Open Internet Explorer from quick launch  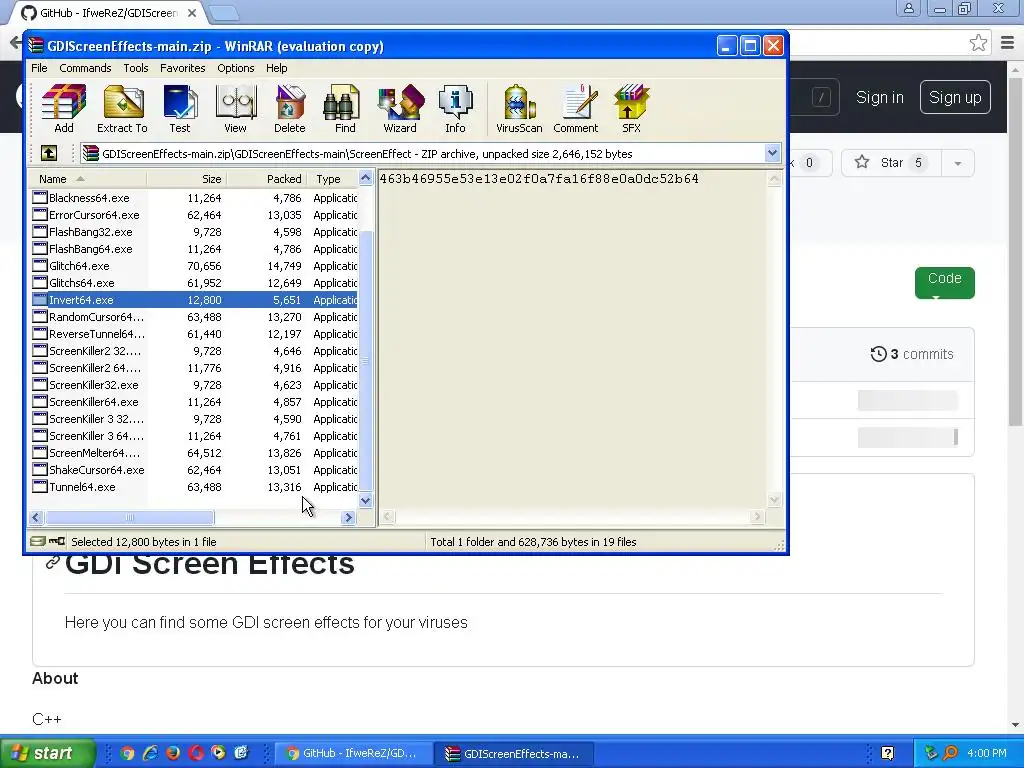tap(150, 753)
